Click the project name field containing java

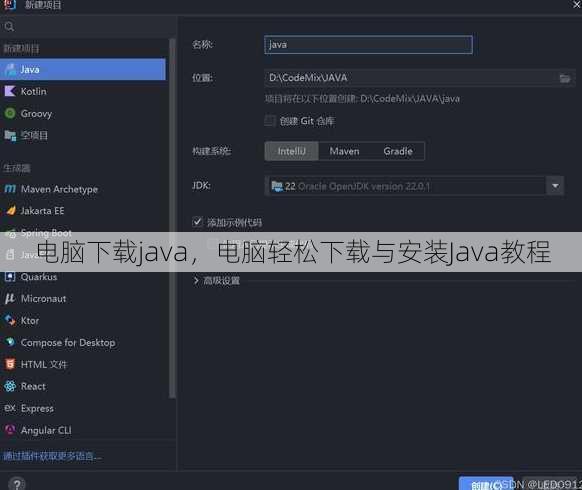368,45
